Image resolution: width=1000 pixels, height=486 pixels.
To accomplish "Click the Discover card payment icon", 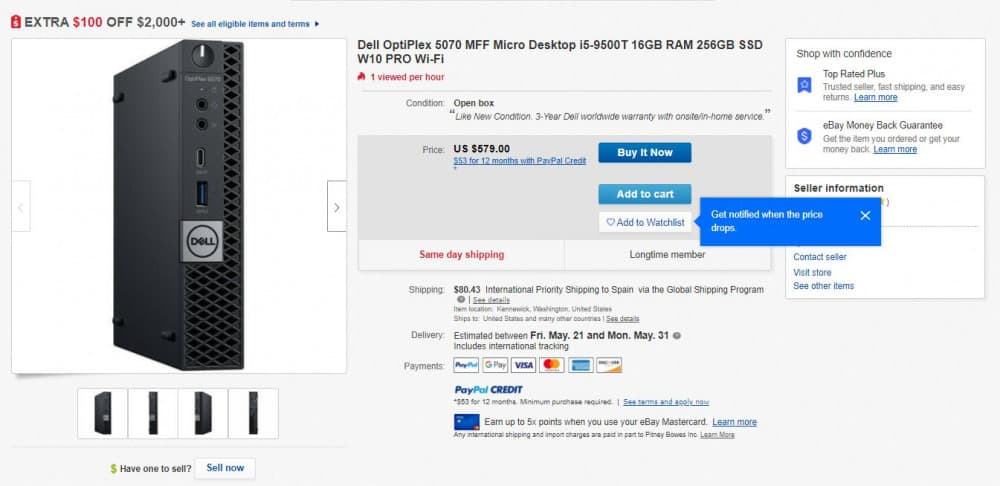I will [609, 365].
